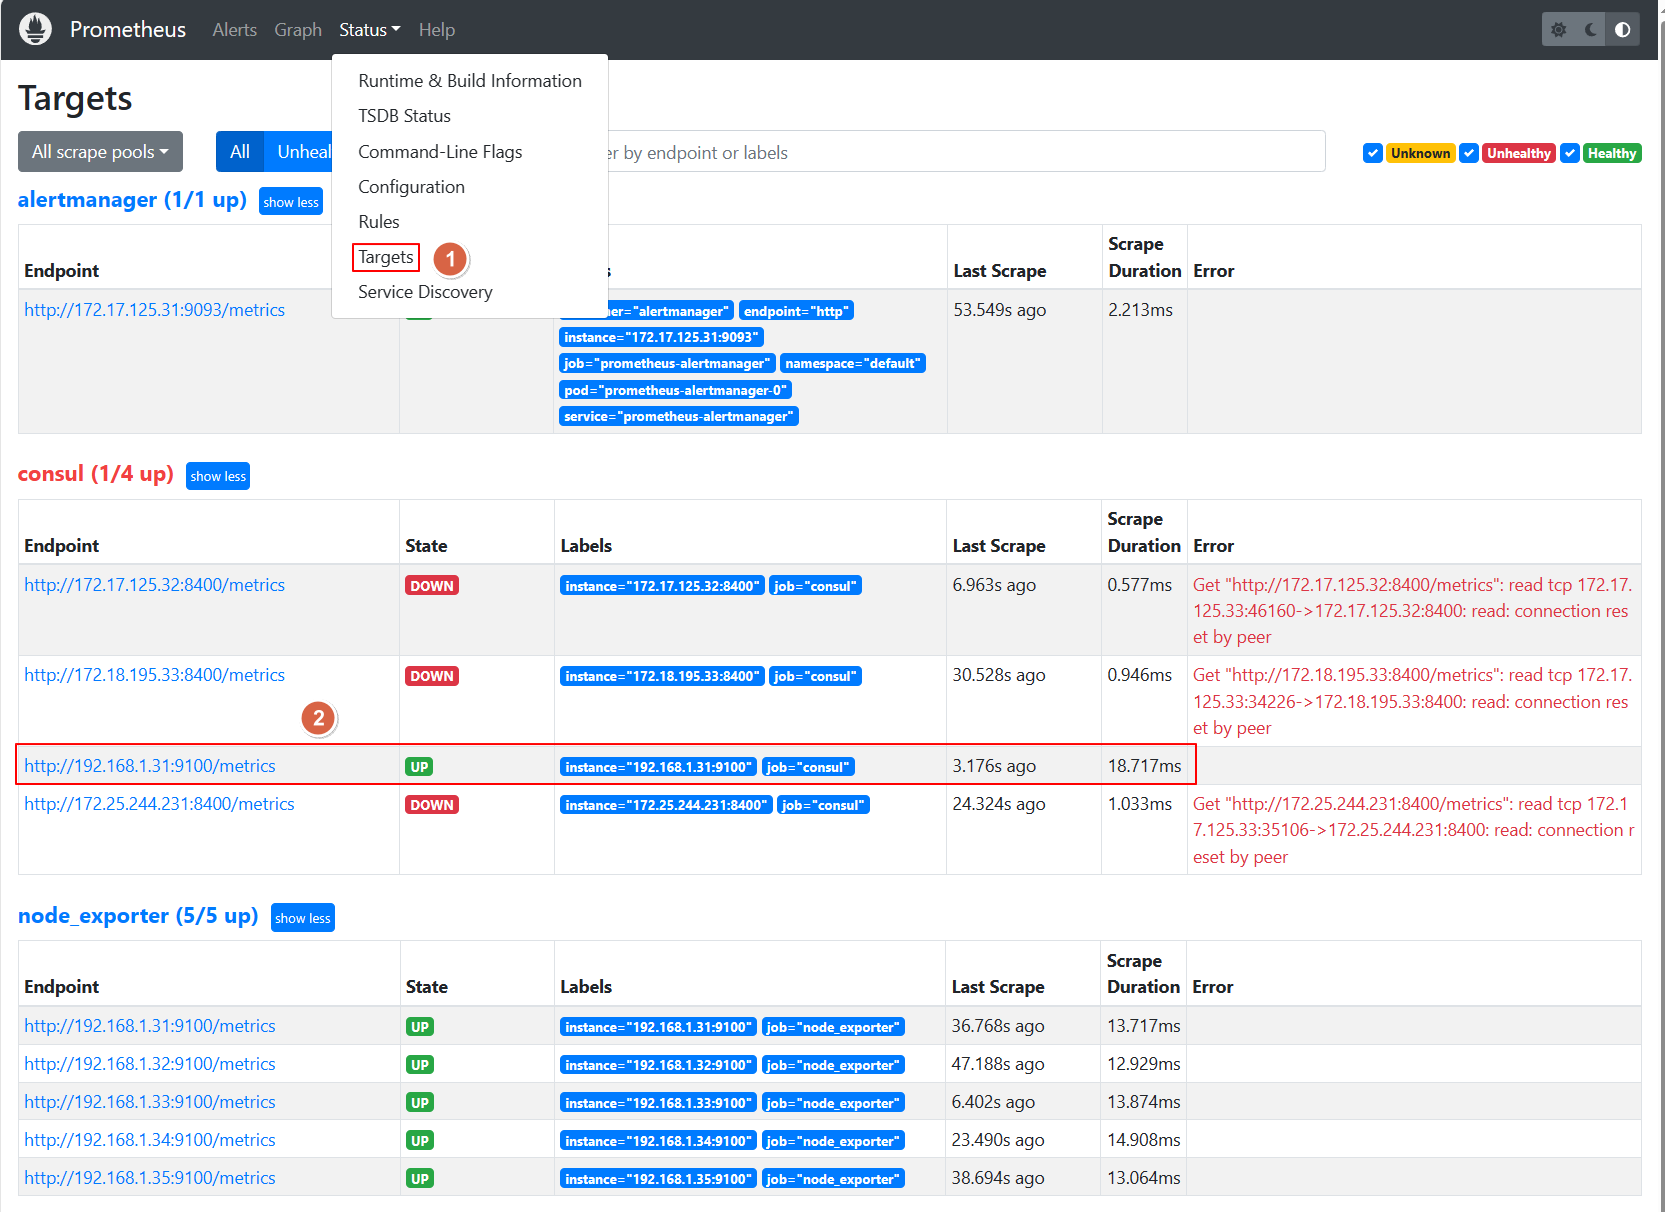Screen dimensions: 1665x1212
Task: Click scrape duration 18.717ms in consul
Action: (x=1145, y=766)
